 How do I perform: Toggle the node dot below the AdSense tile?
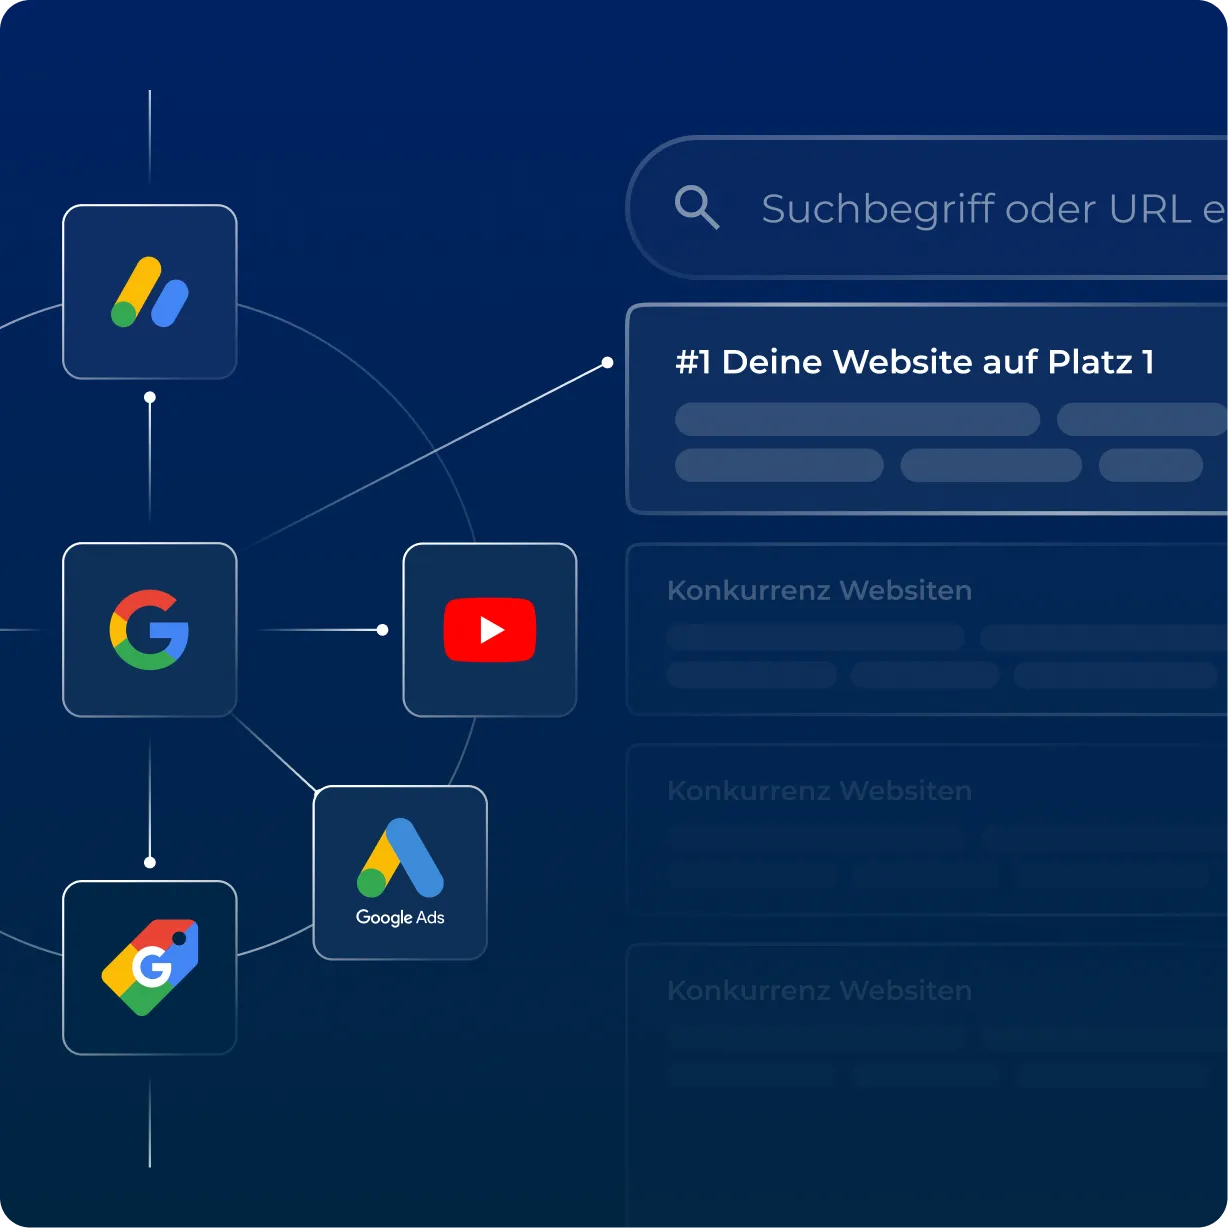coord(150,397)
